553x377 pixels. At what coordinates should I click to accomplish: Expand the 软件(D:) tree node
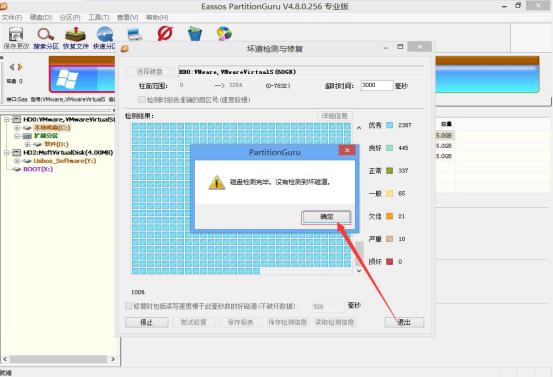pos(28,144)
